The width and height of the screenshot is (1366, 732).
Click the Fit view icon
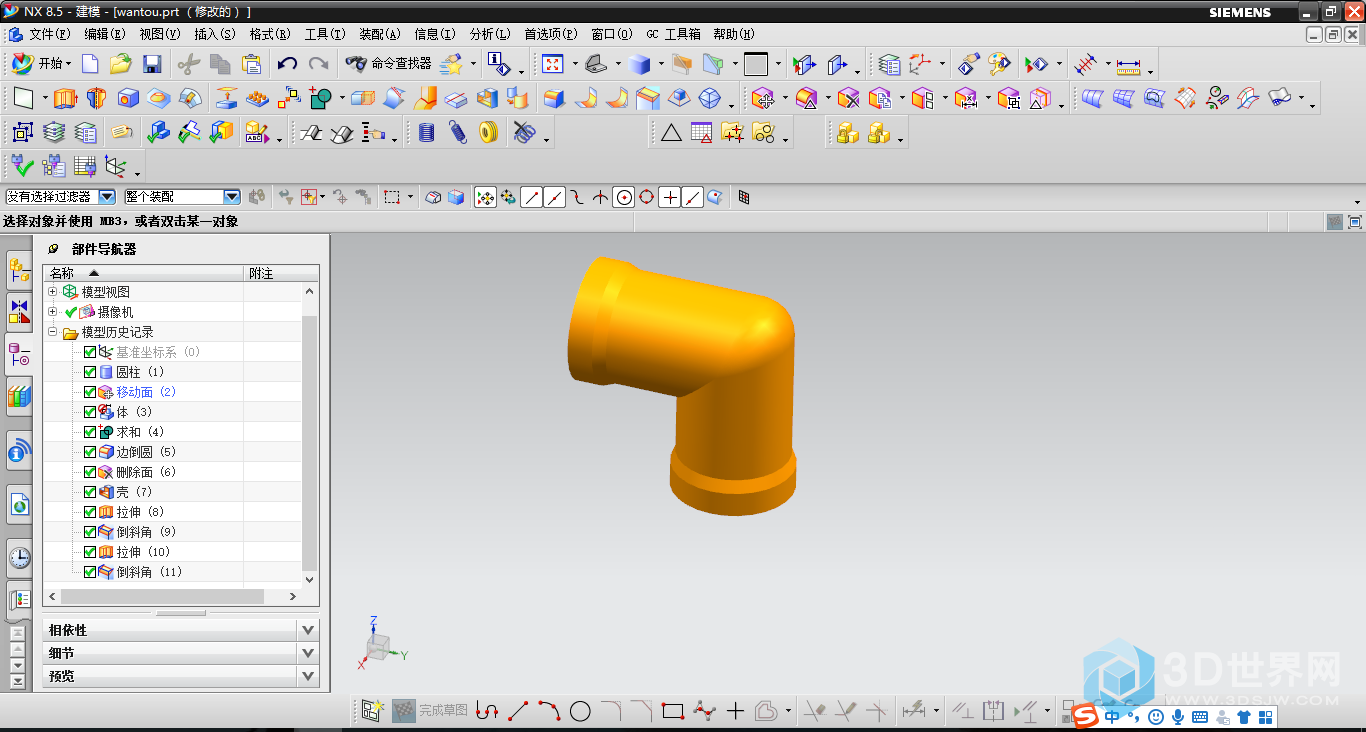pos(552,64)
